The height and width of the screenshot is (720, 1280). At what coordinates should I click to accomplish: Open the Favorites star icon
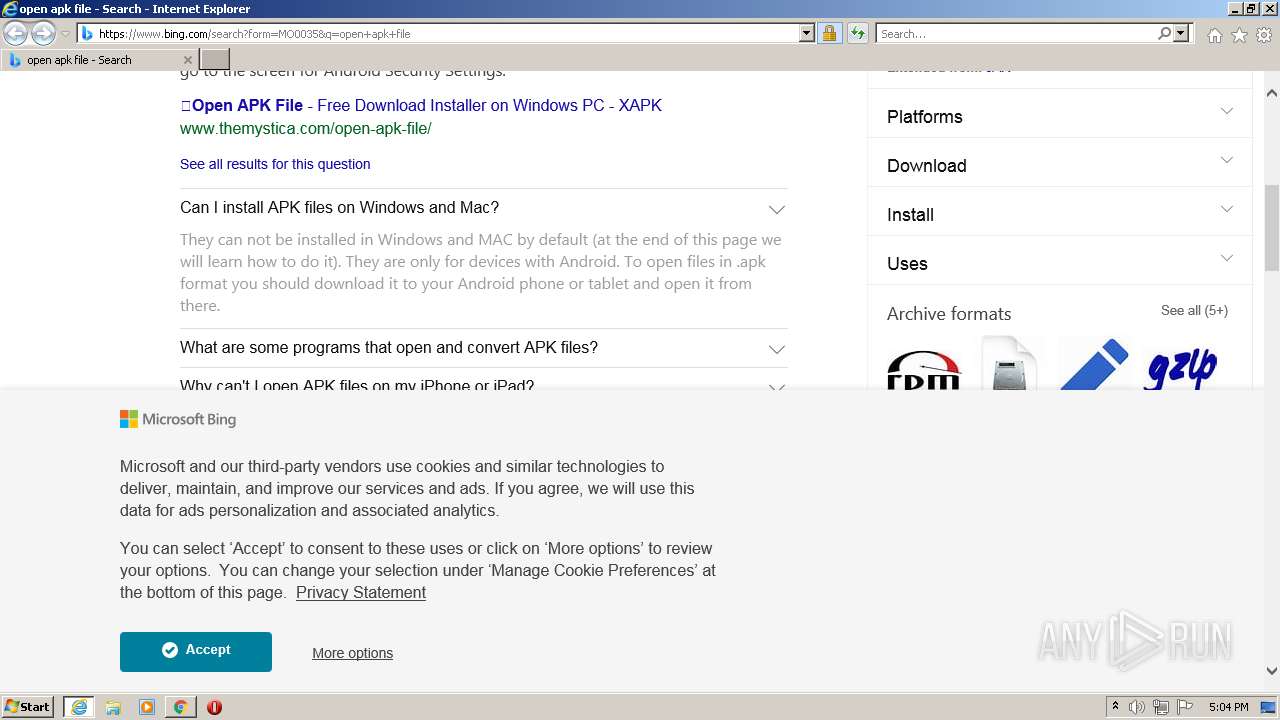click(x=1239, y=35)
